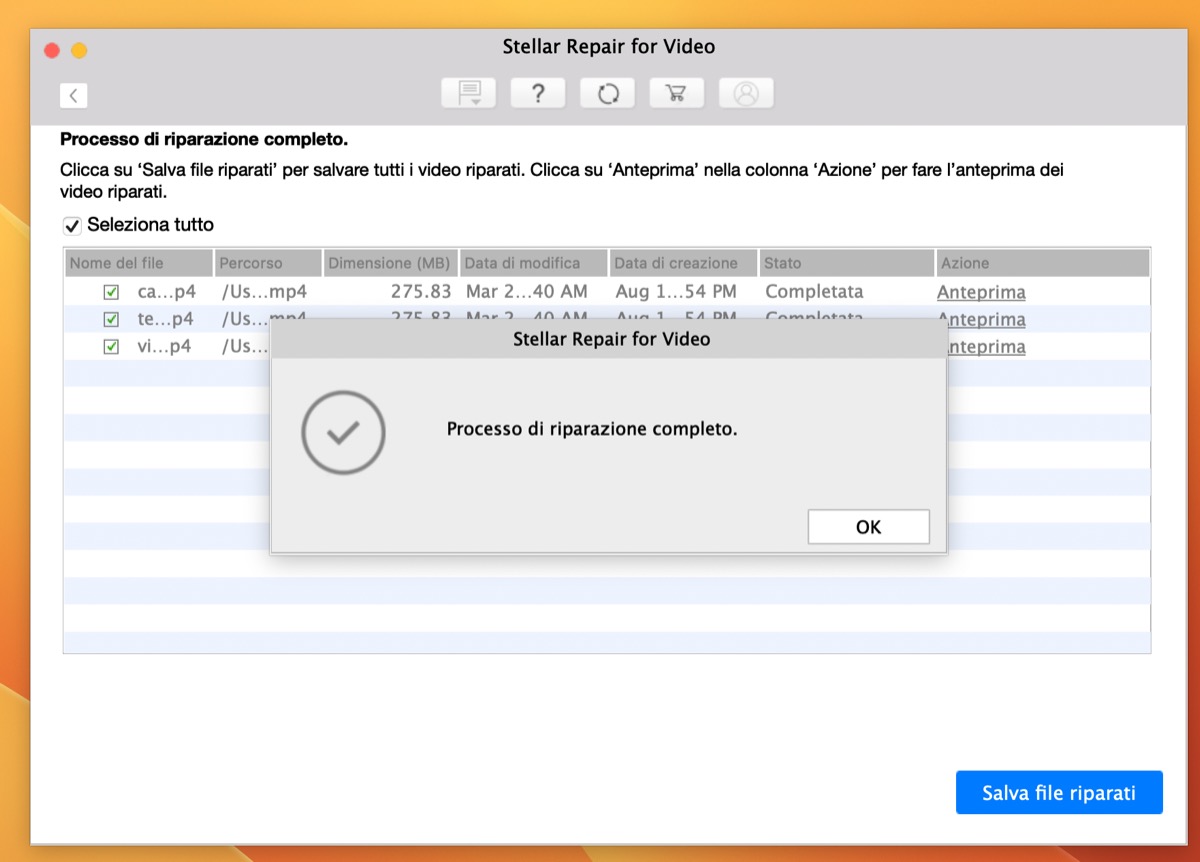Click the green checkmark in the dialog

(x=343, y=432)
